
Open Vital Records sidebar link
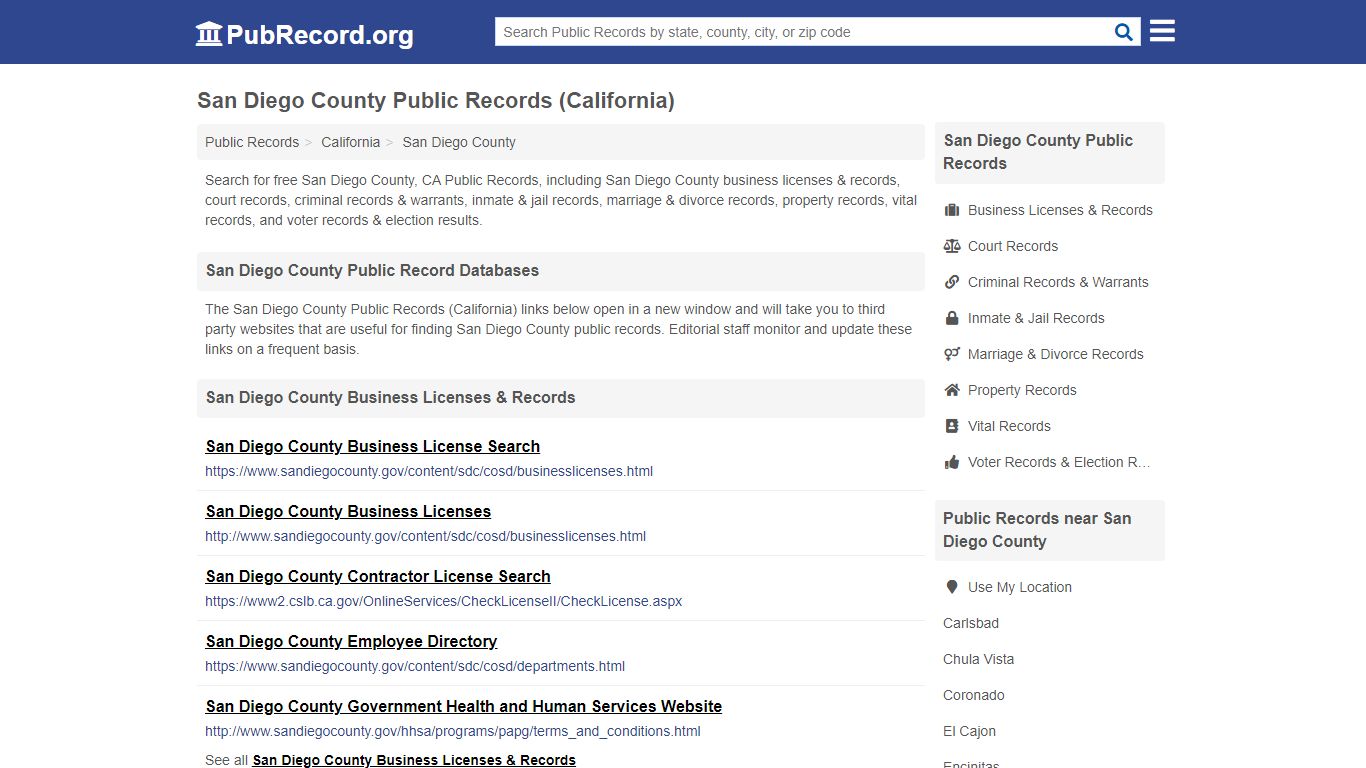pos(1009,426)
